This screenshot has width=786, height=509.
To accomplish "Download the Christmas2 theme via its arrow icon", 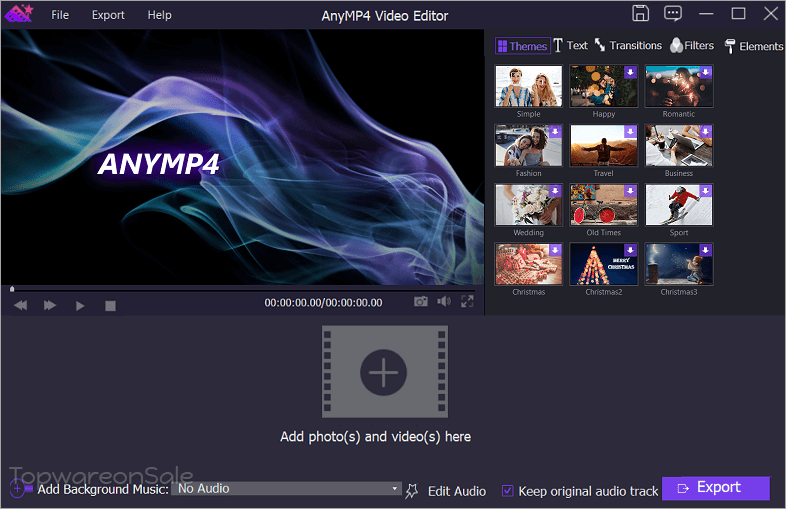I will [x=630, y=250].
